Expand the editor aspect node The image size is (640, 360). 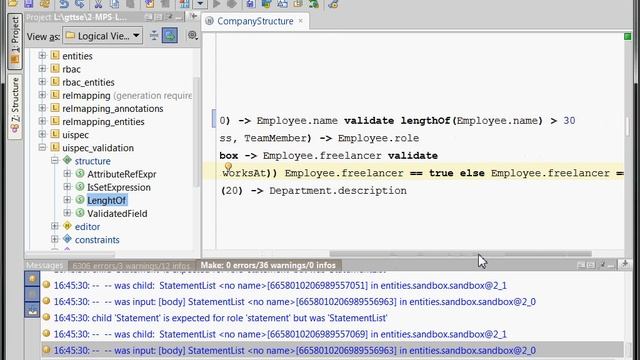tap(55, 226)
